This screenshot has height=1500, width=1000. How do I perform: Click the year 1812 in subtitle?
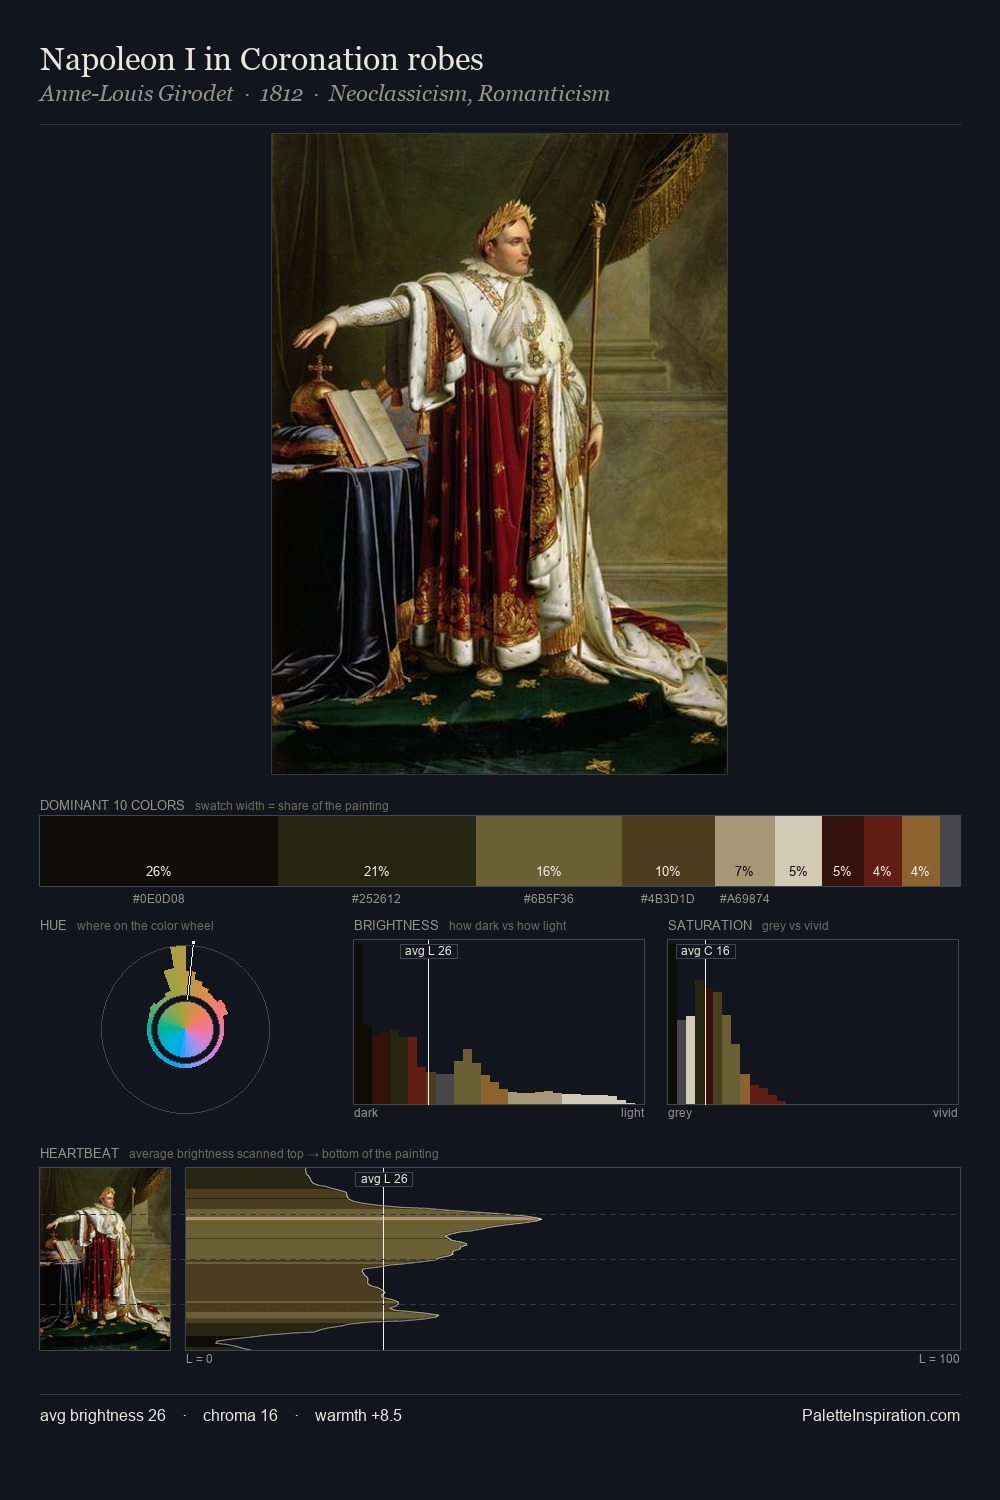pyautogui.click(x=281, y=94)
